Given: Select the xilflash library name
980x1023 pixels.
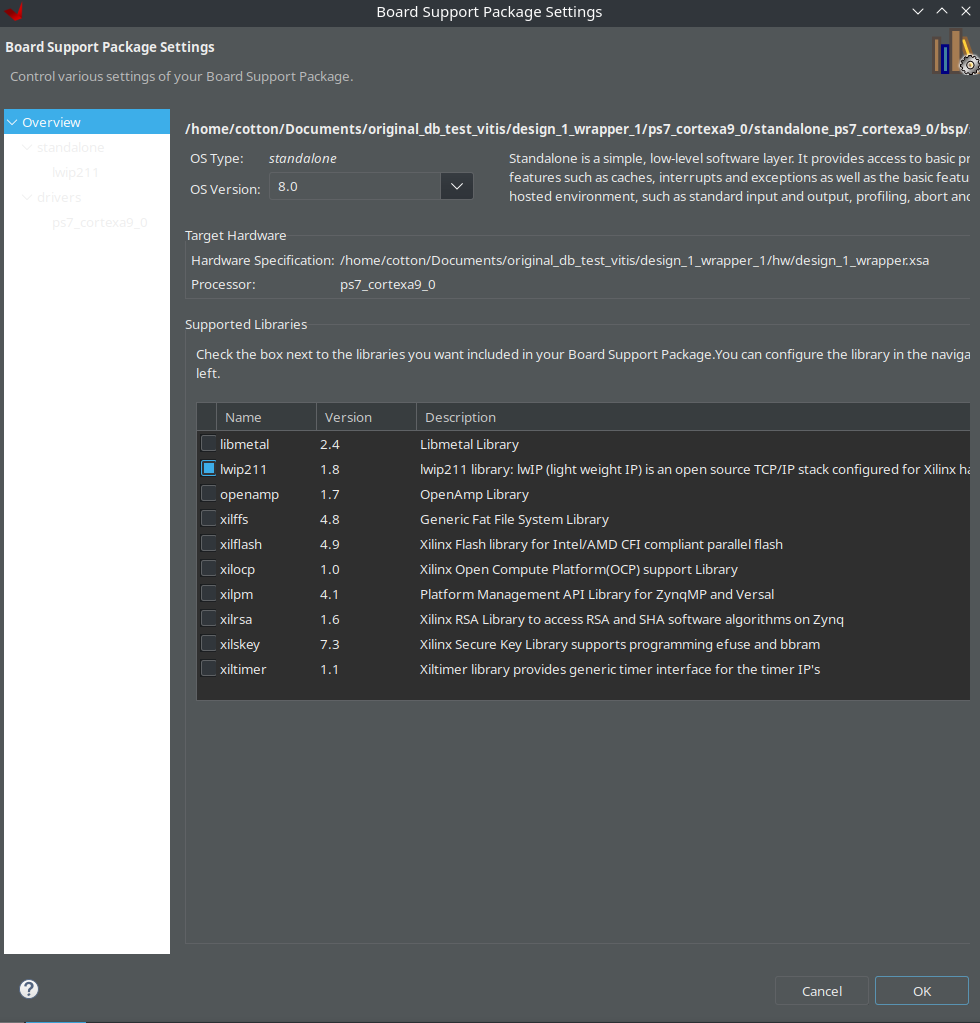Looking at the screenshot, I should point(241,544).
